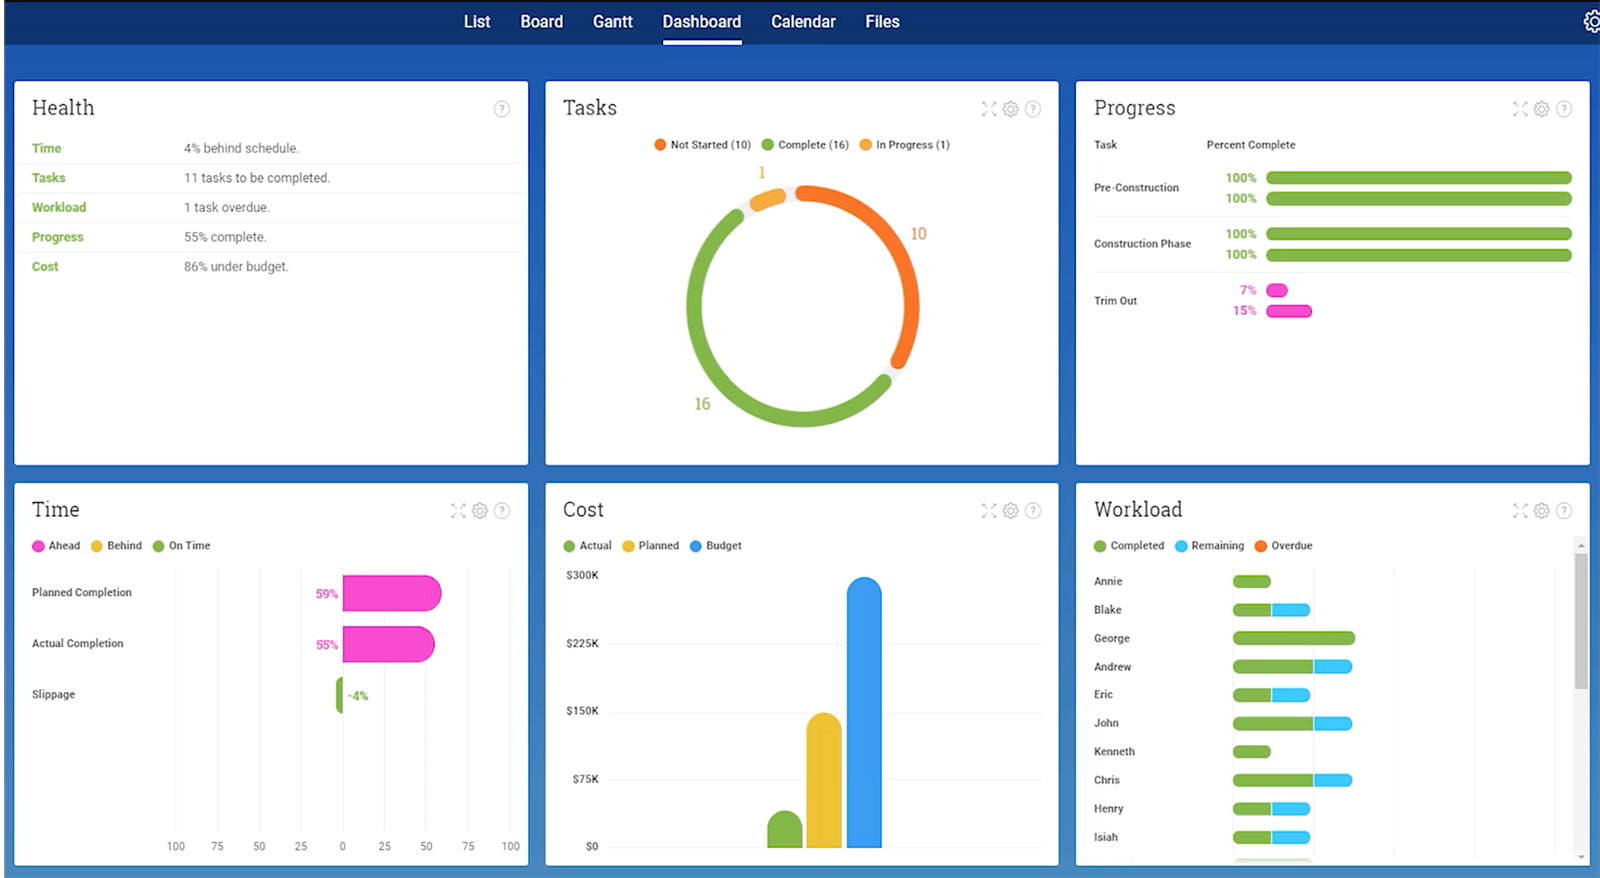Click the green Slippage -4% bar
This screenshot has height=878, width=1600.
[339, 695]
